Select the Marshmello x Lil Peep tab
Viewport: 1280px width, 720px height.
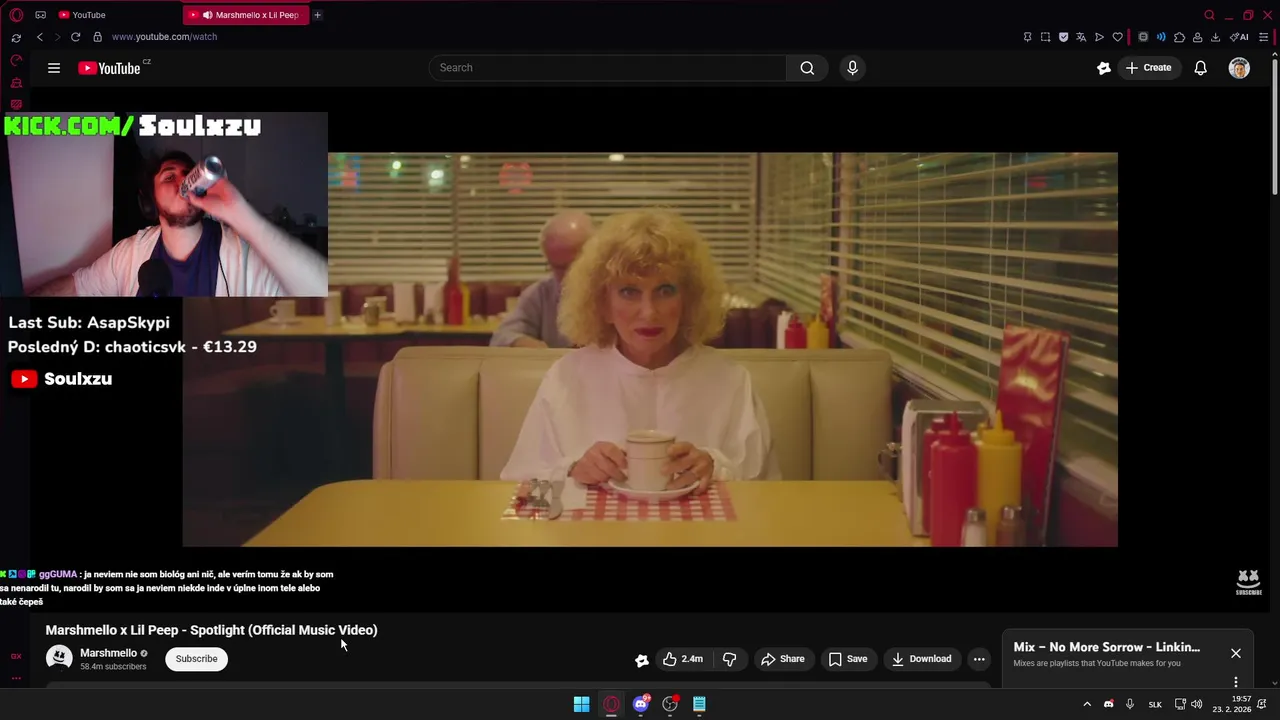[246, 15]
